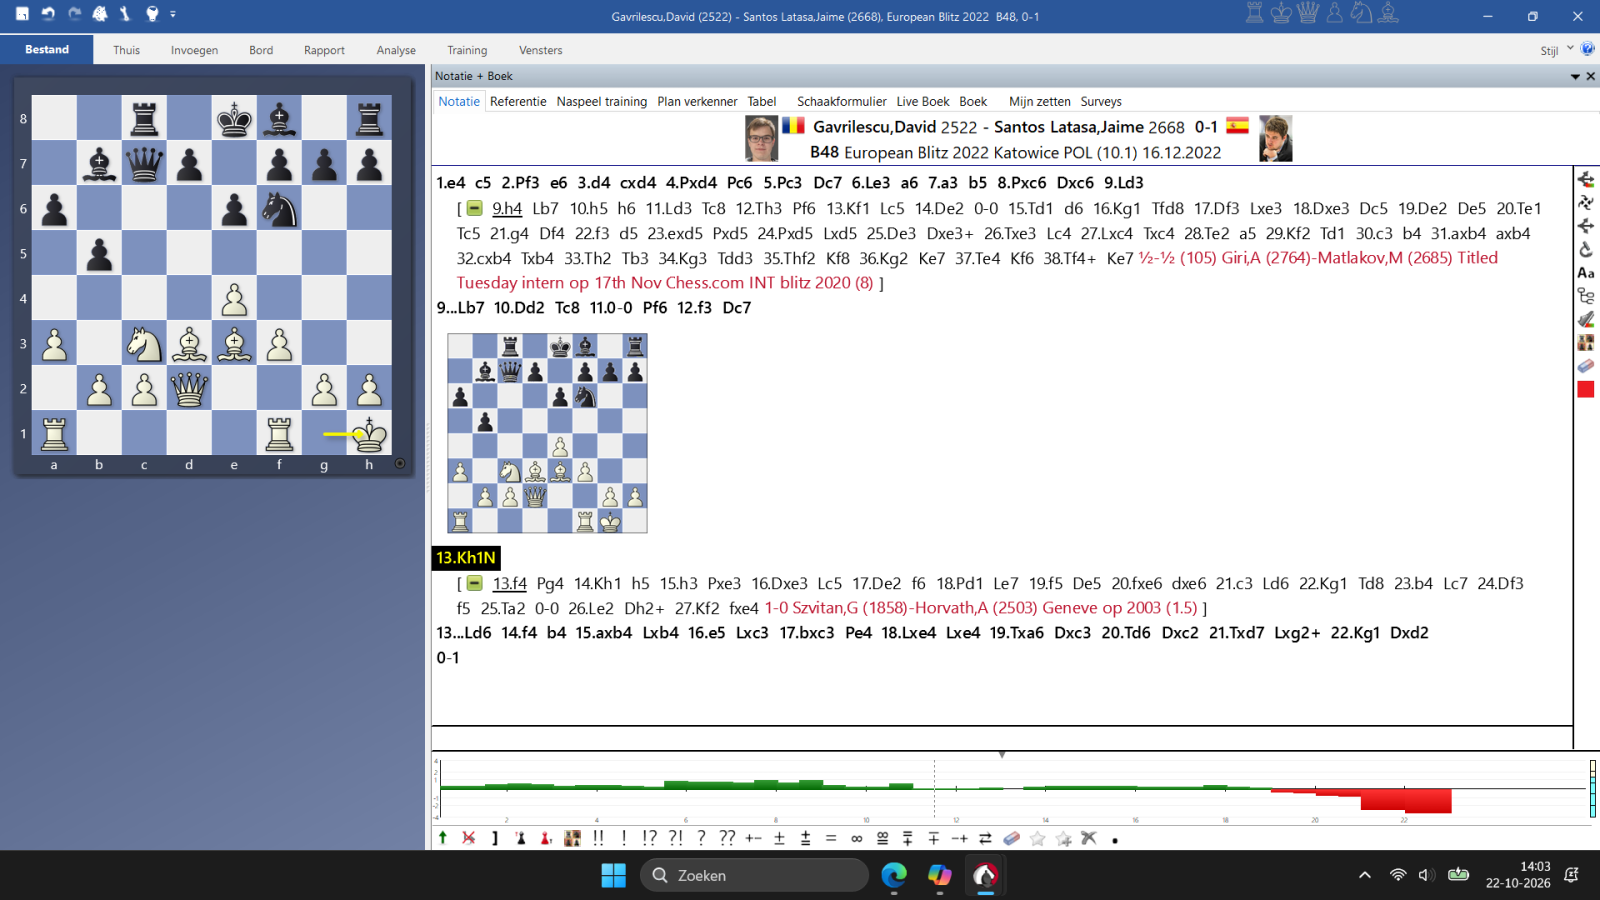Viewport: 1600px width, 900px height.
Task: Open Microsoft Edge from the taskbar
Action: pyautogui.click(x=893, y=875)
